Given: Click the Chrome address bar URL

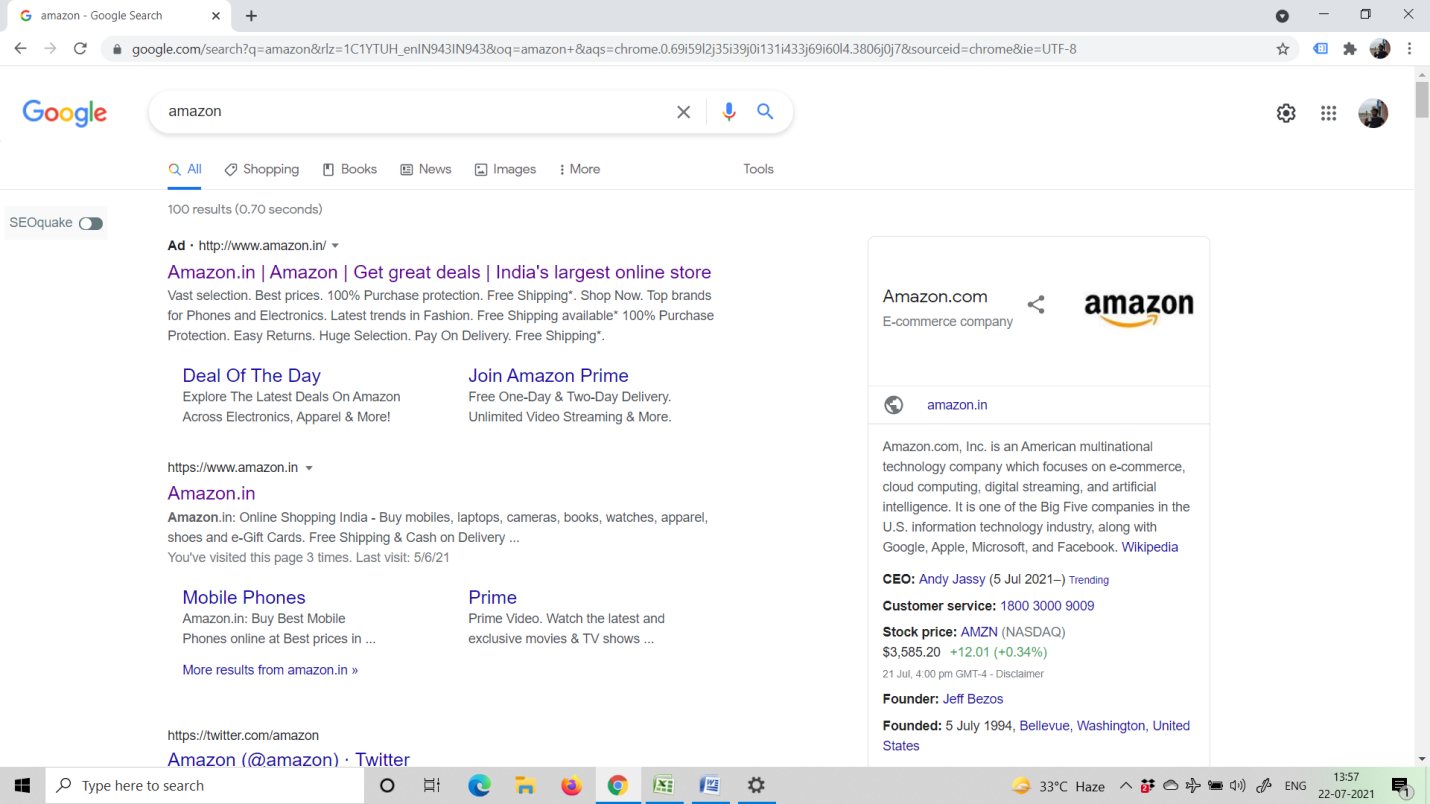Looking at the screenshot, I should tap(604, 49).
